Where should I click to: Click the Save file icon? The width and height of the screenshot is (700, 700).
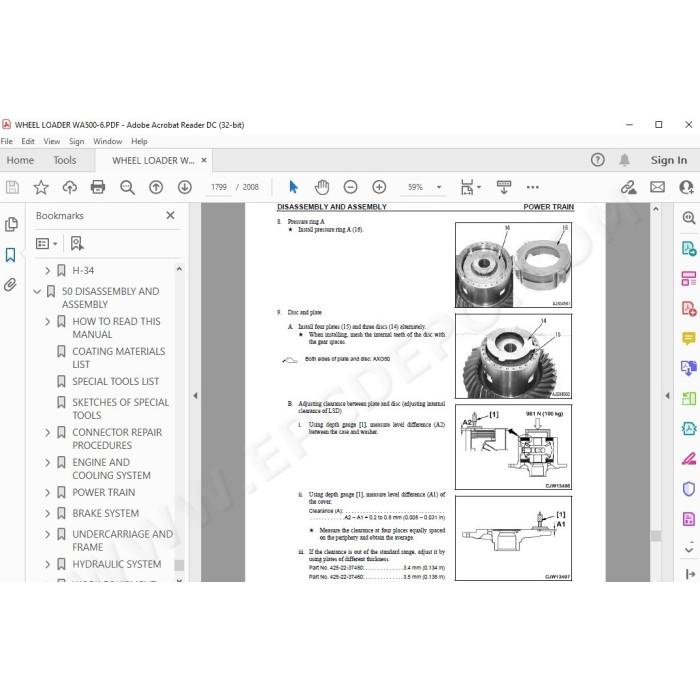[x=12, y=187]
